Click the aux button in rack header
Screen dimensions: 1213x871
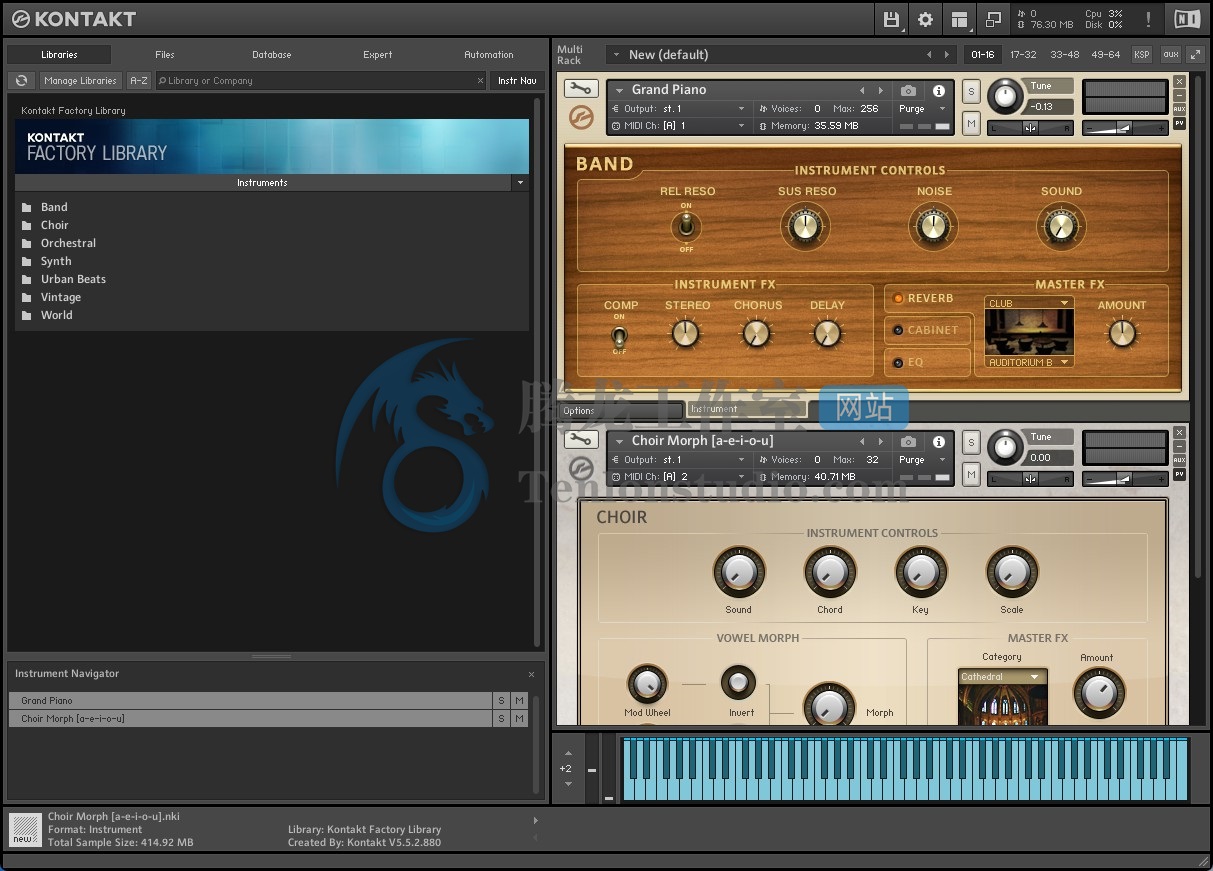pos(1170,55)
